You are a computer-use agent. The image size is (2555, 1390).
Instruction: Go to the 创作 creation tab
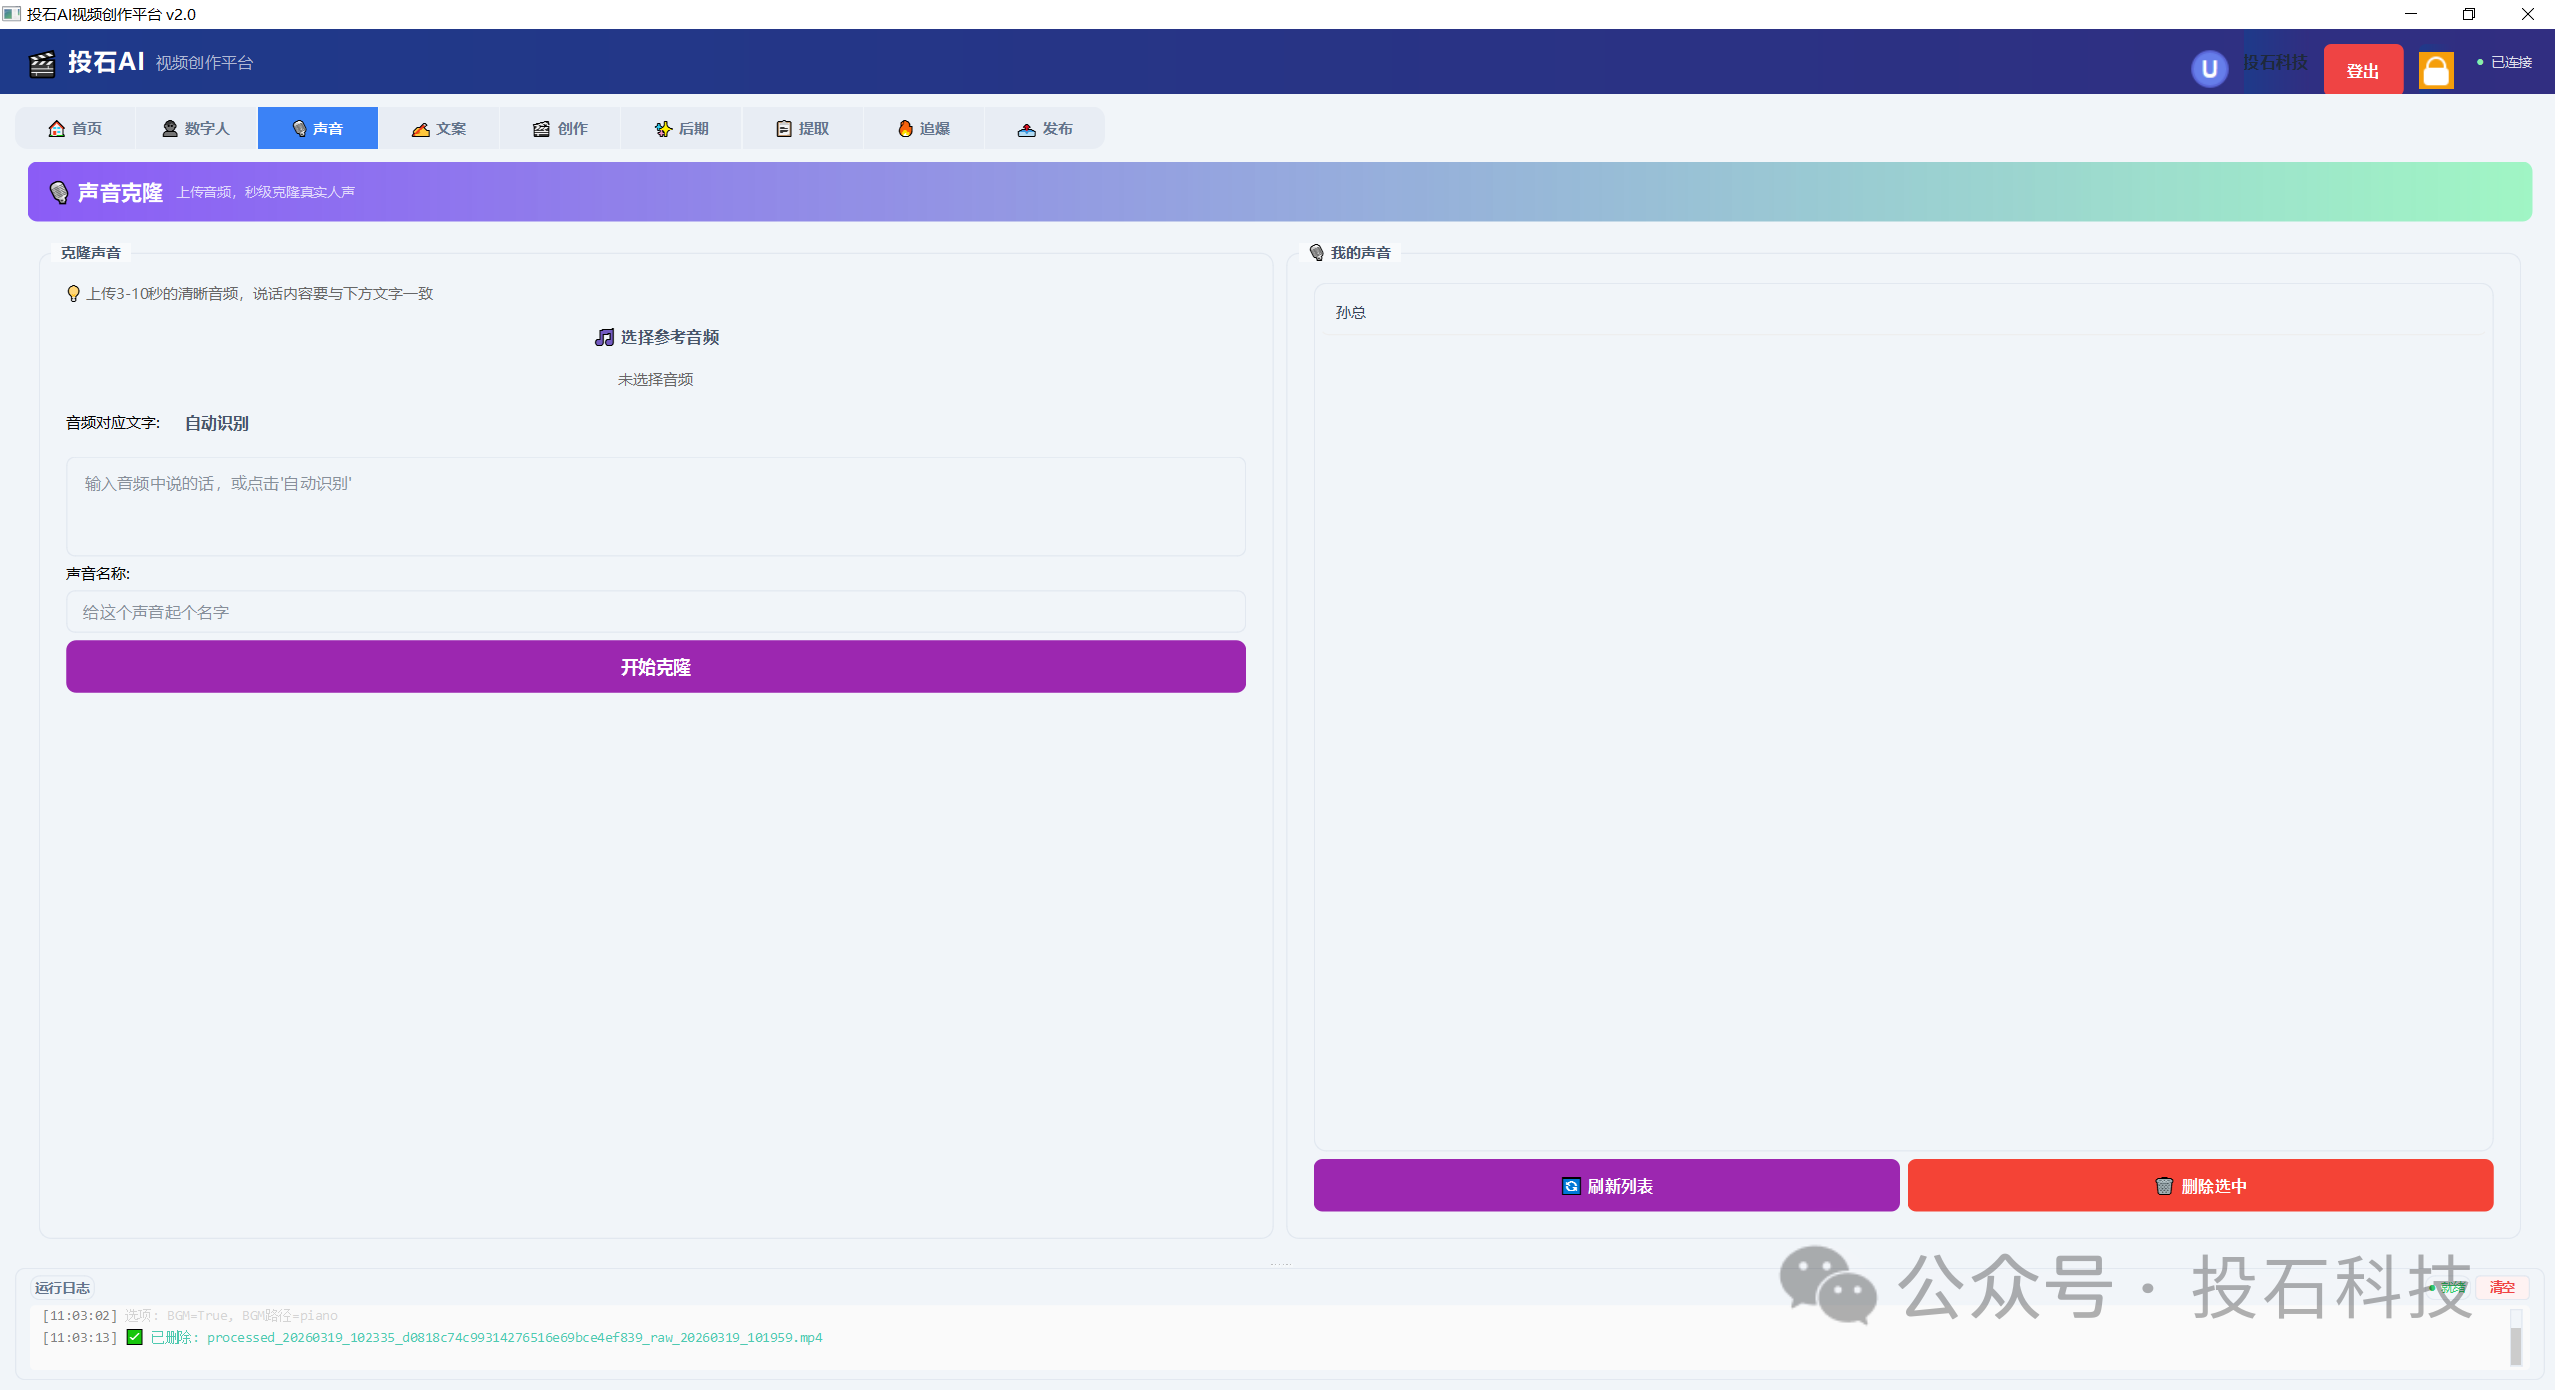pos(560,128)
